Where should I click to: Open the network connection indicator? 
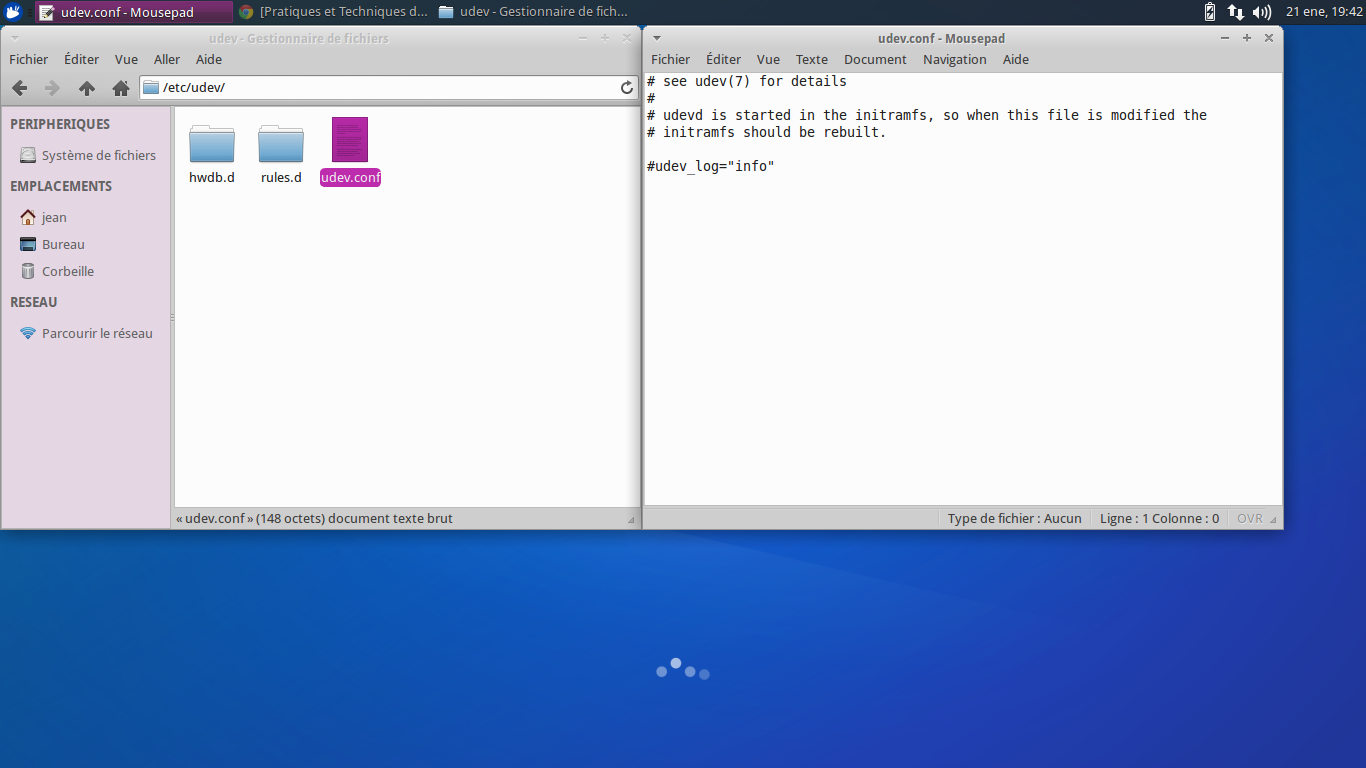[1236, 12]
